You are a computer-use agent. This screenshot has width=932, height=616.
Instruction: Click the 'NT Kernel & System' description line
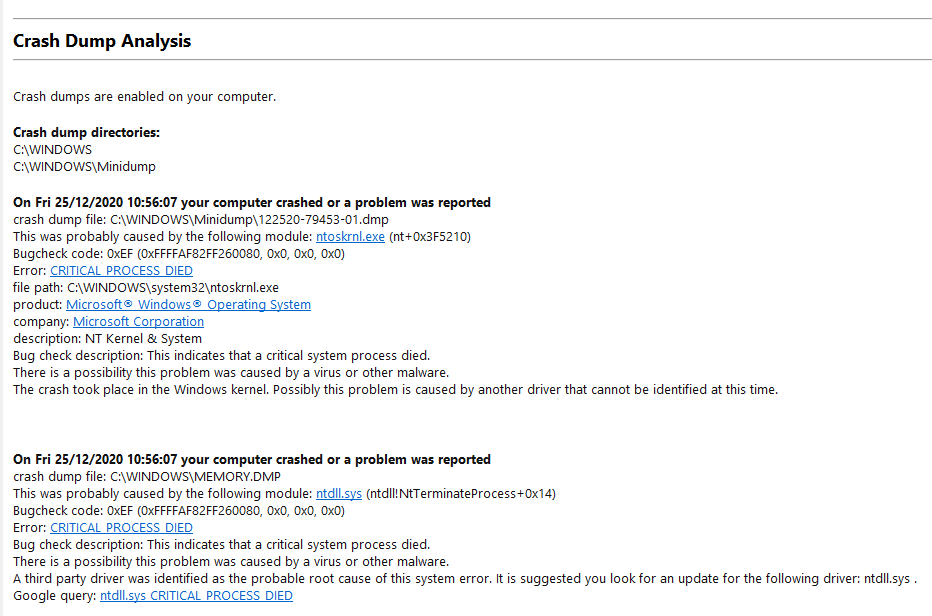[108, 339]
